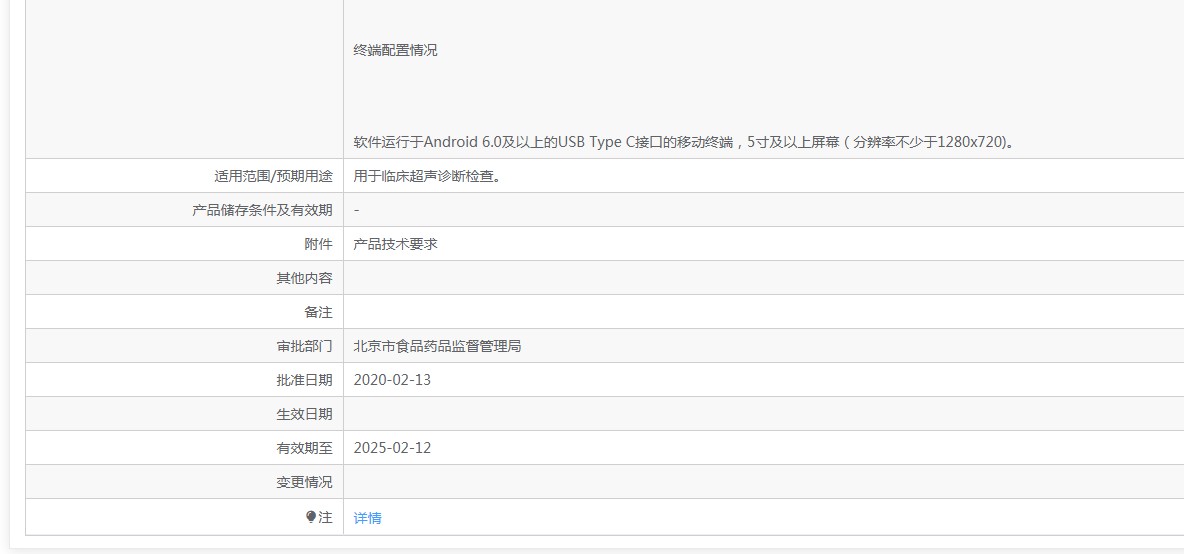
Task: Click the lightbulb icon beside 注
Action: tap(310, 517)
